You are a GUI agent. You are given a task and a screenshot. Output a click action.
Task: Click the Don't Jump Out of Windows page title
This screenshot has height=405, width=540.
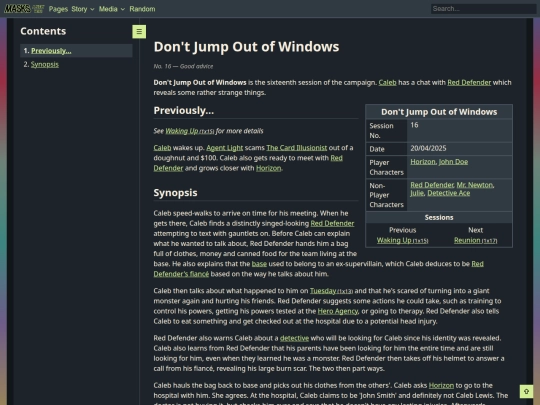coord(246,47)
